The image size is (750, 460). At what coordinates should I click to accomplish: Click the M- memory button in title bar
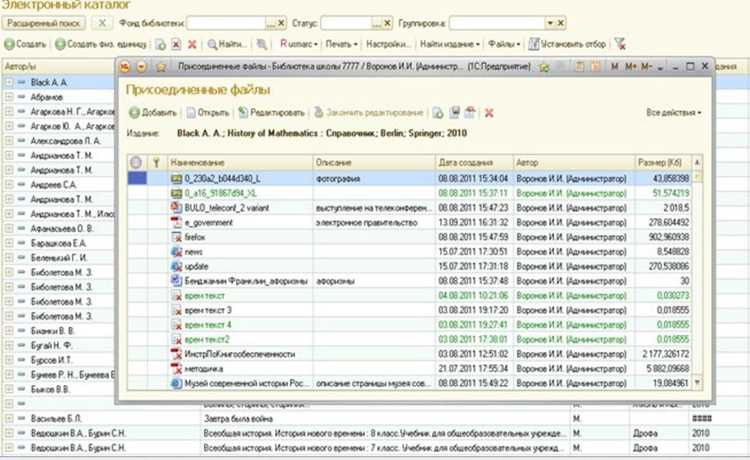[x=646, y=67]
